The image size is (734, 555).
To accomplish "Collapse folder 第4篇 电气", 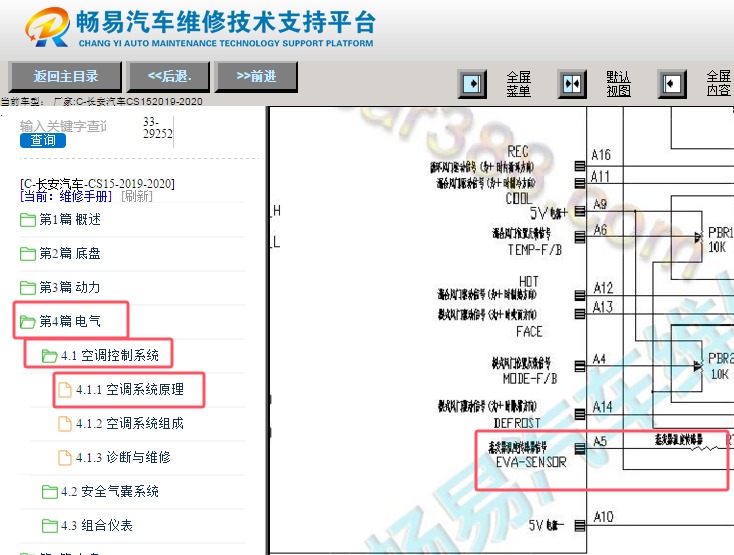I will [x=70, y=321].
